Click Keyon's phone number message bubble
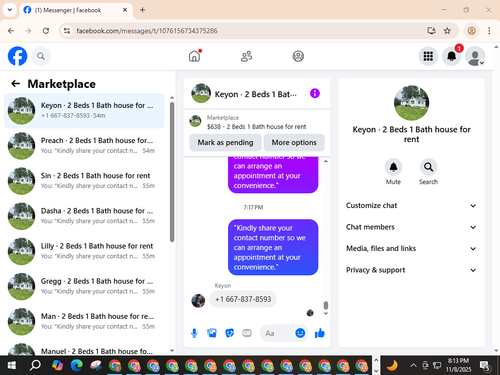Viewport: 500px width, 375px height. tap(243, 299)
